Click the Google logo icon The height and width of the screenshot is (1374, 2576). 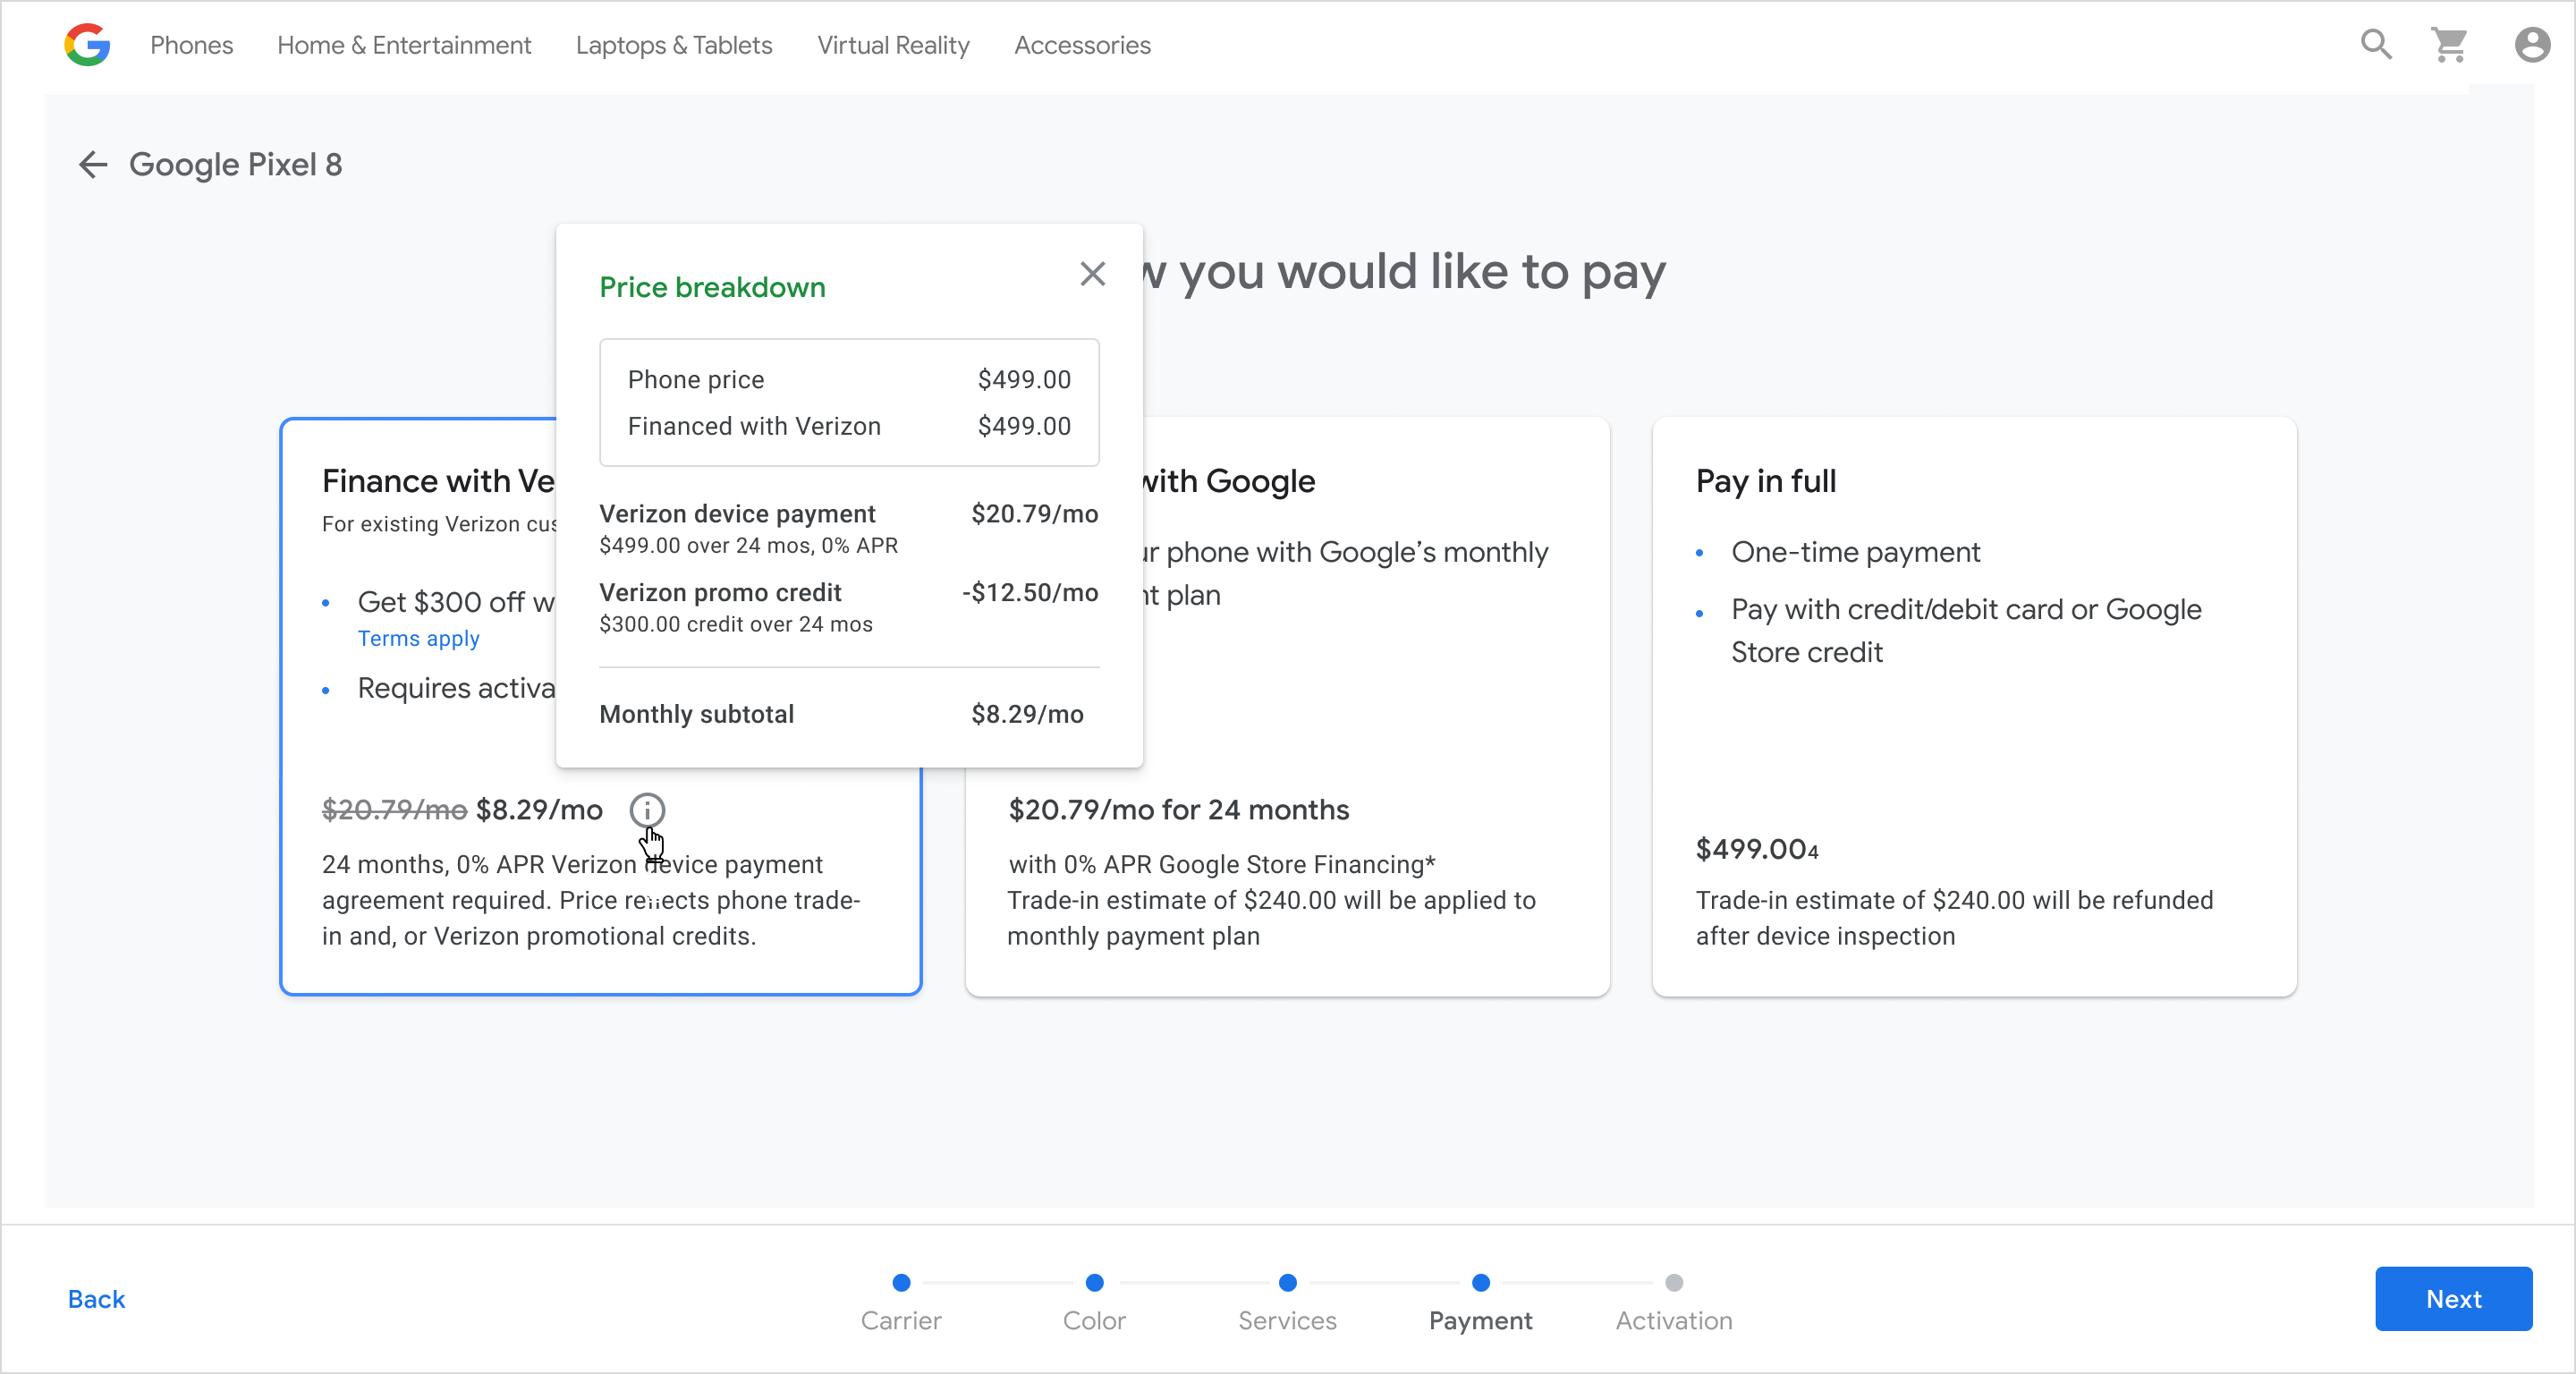coord(87,45)
